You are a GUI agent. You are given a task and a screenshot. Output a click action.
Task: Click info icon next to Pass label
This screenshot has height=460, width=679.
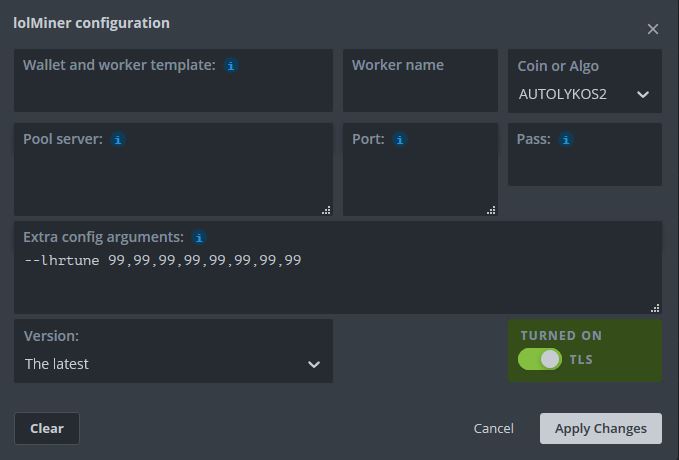(566, 140)
